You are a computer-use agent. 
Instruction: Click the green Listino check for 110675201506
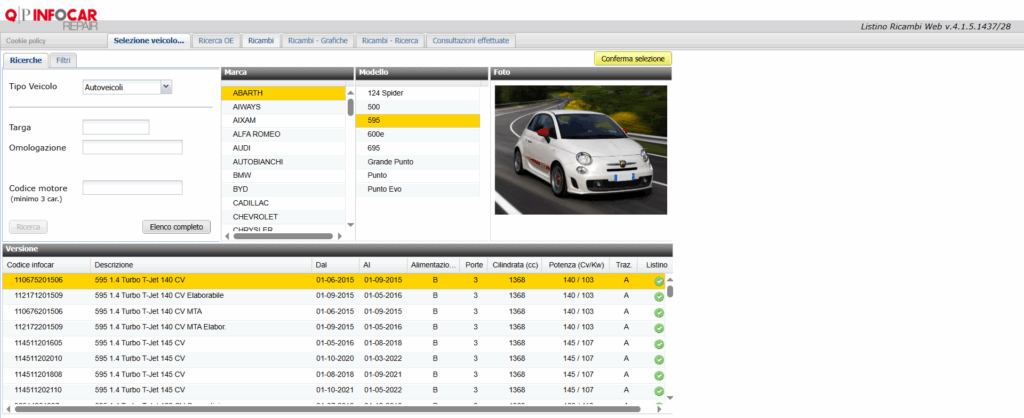(659, 281)
